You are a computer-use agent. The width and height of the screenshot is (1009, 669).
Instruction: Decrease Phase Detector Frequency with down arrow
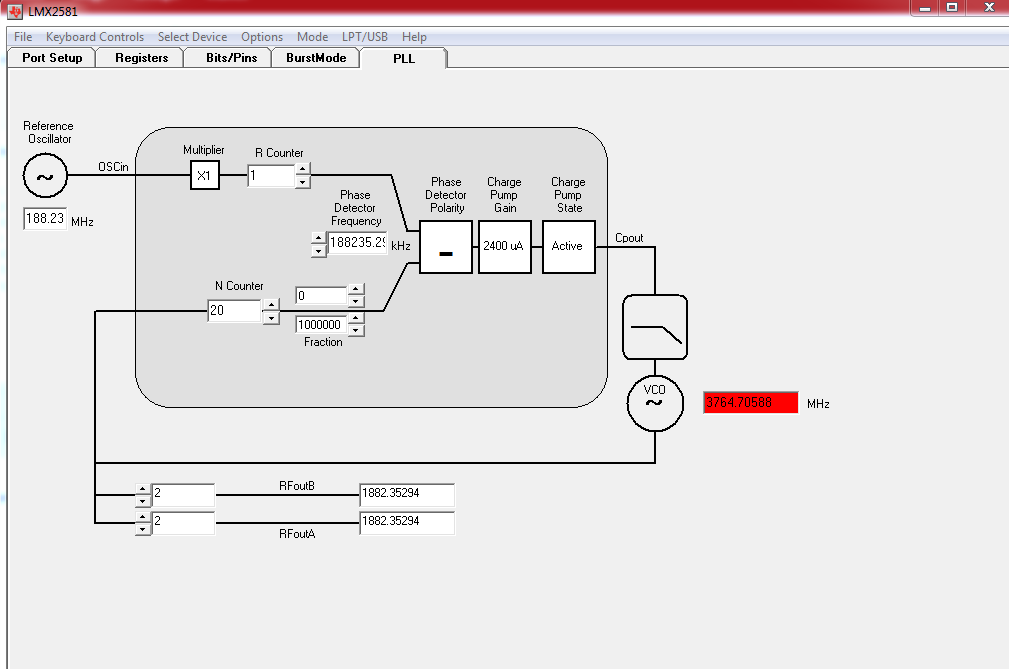coord(319,251)
